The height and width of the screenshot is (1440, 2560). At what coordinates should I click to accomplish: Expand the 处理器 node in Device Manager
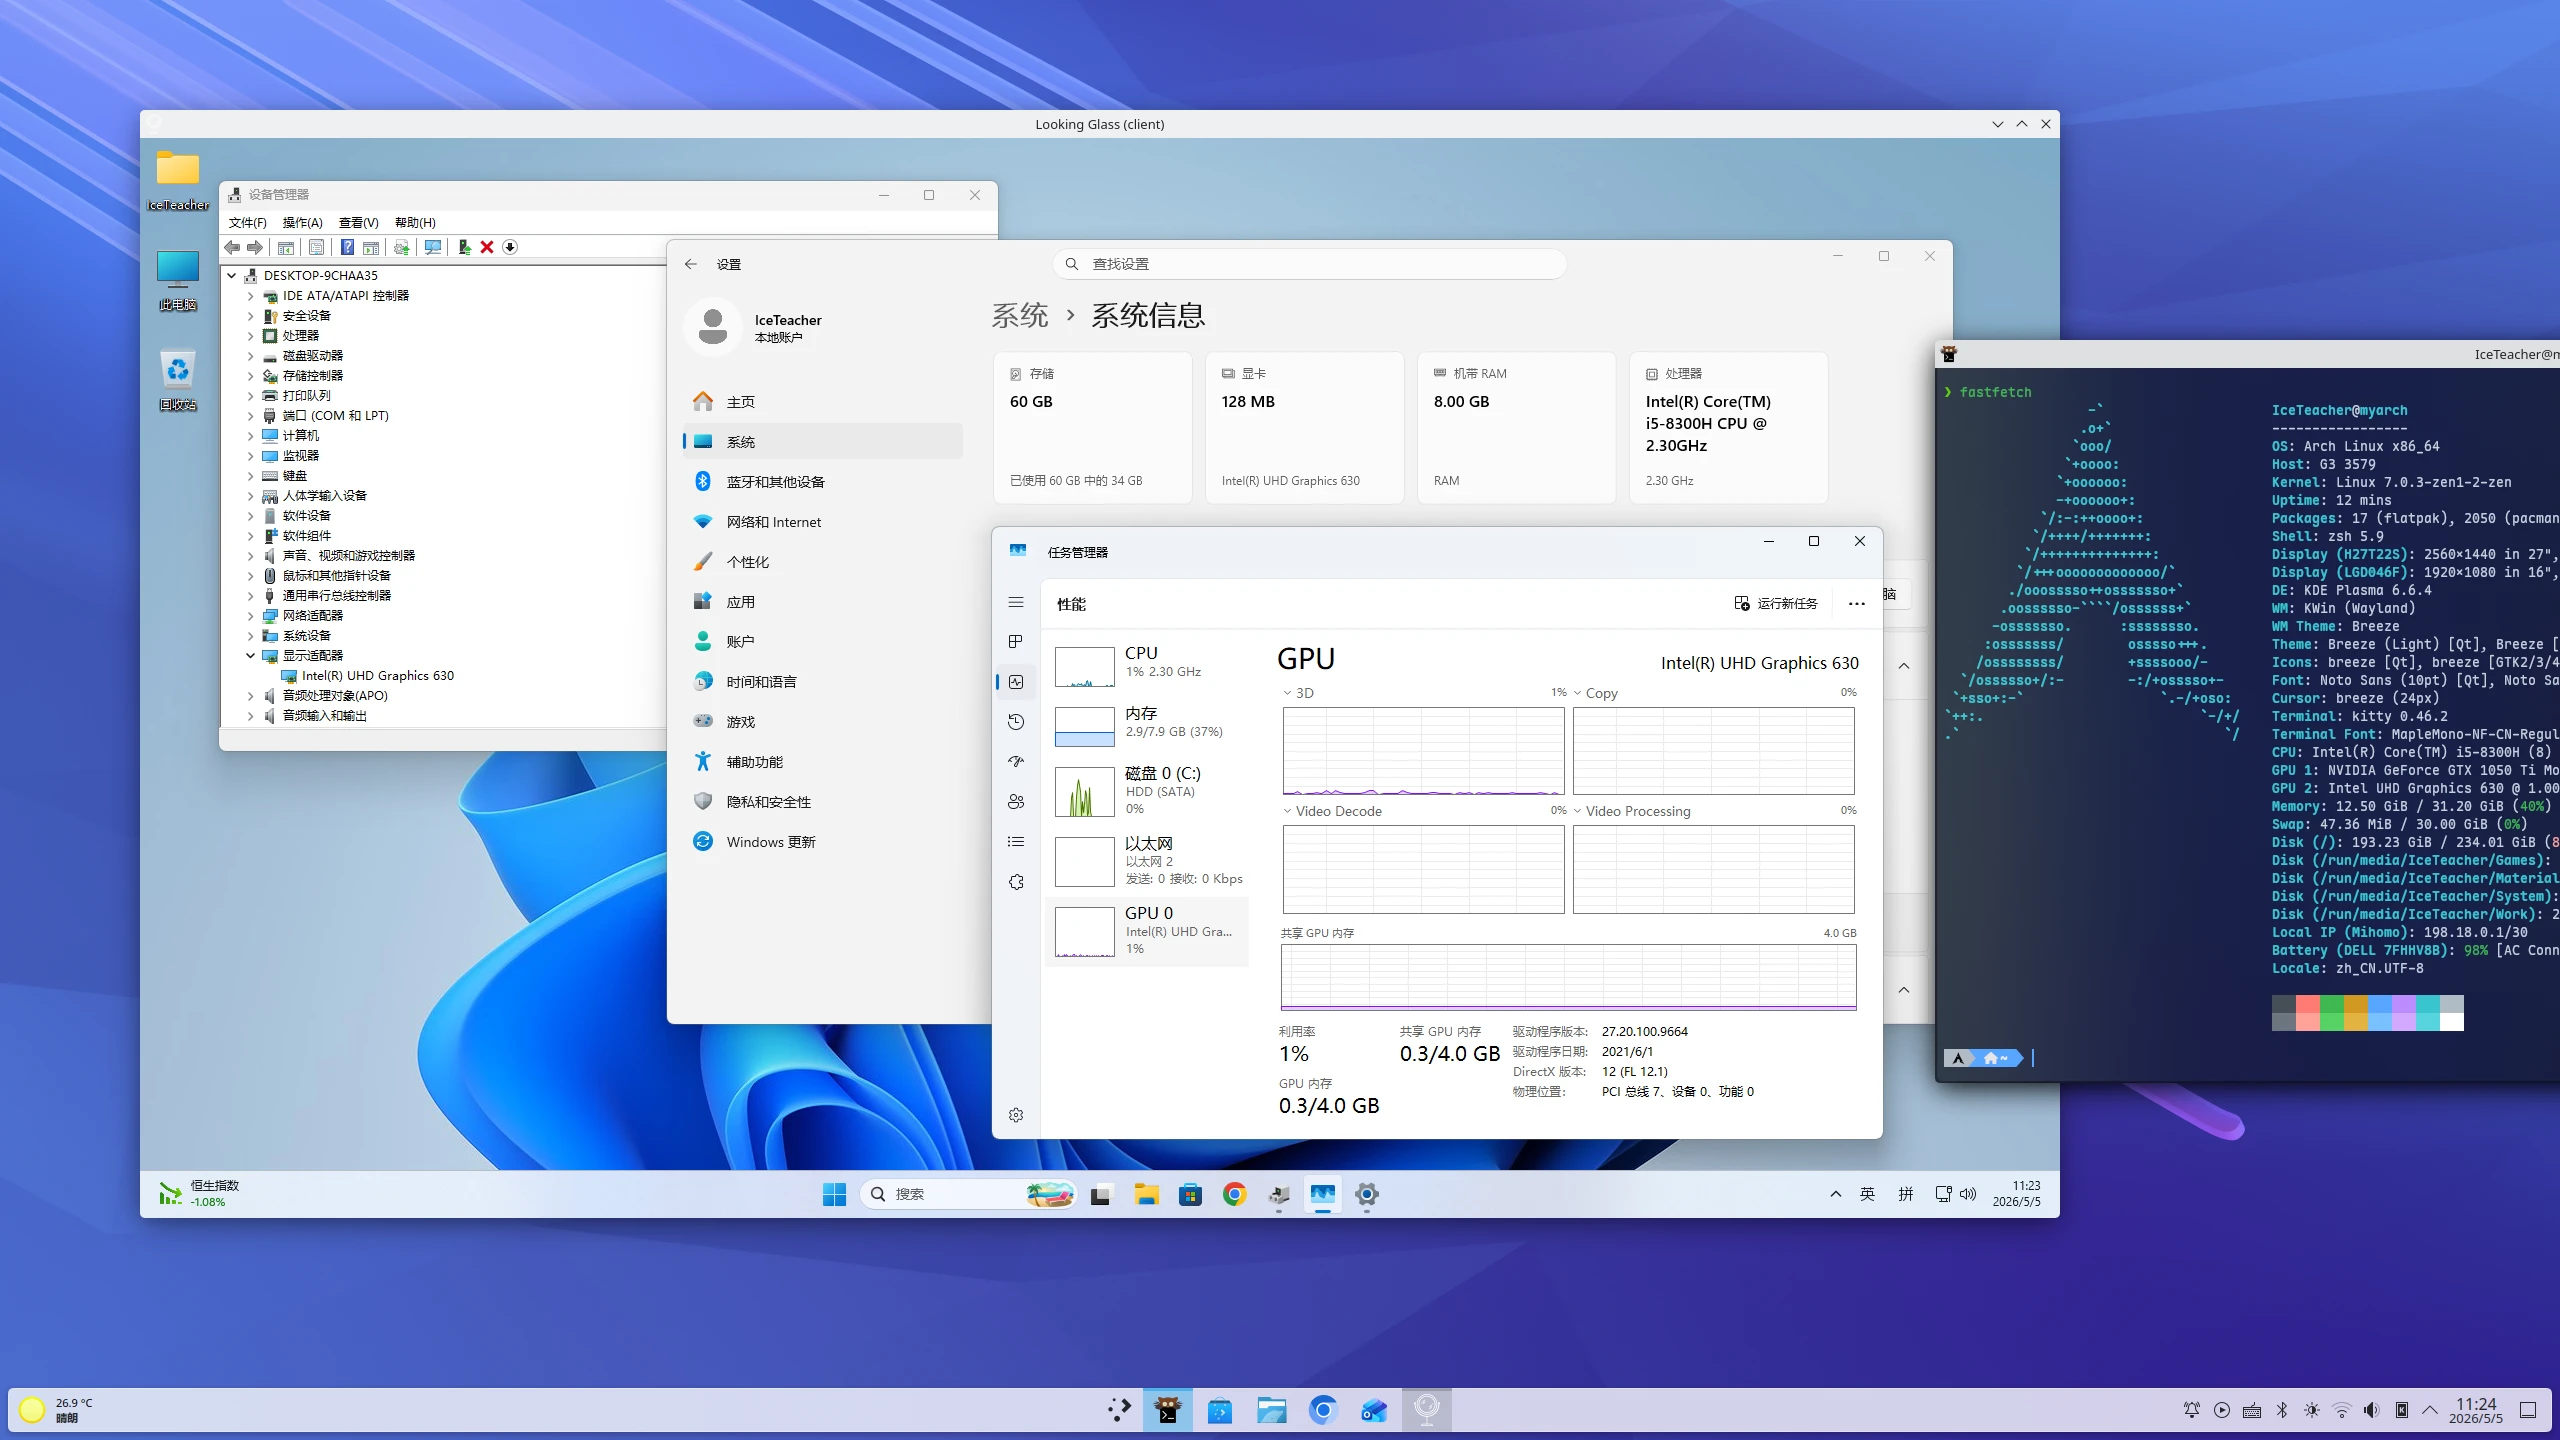[250, 336]
